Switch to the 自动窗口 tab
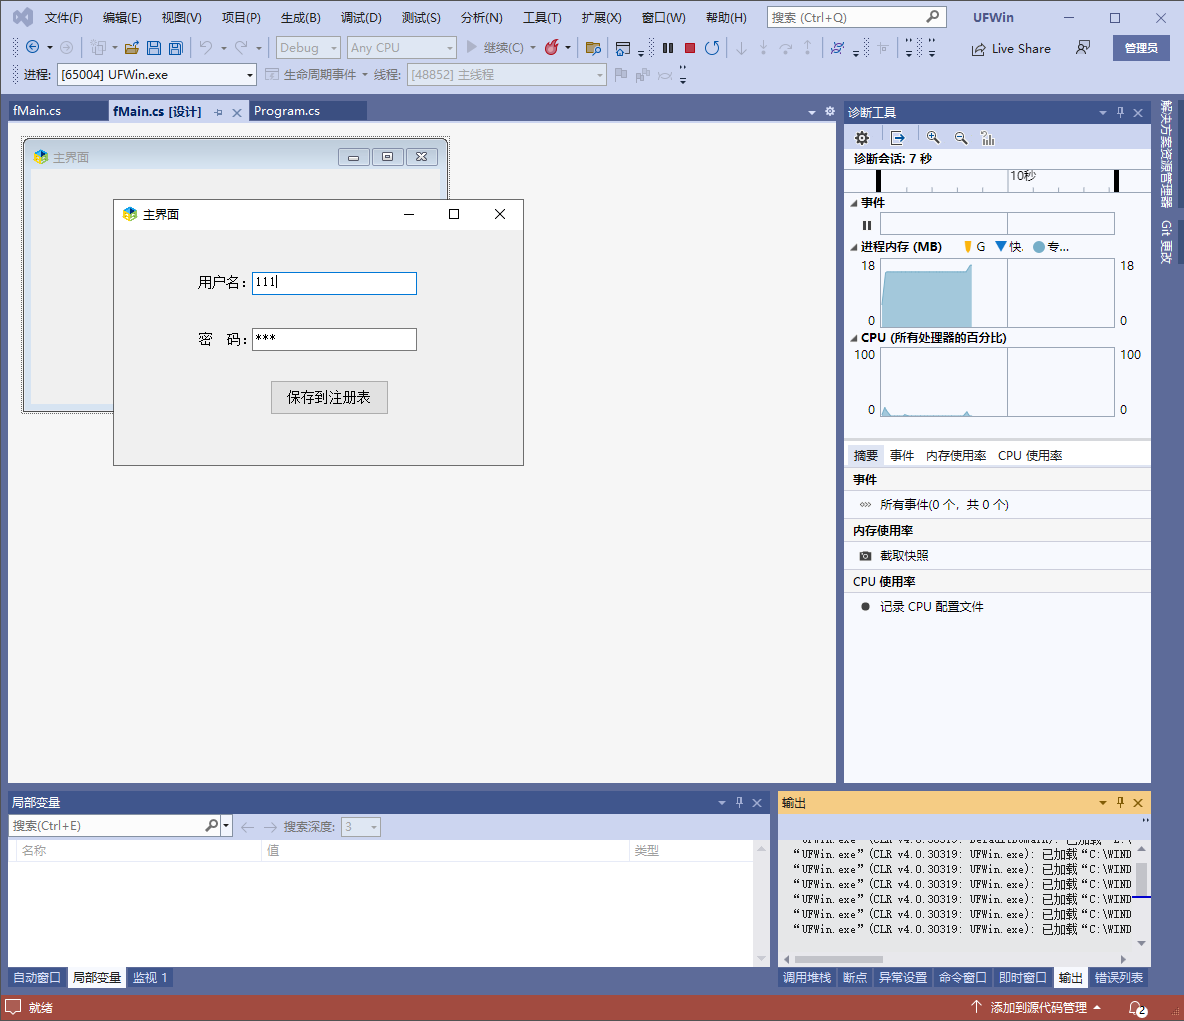This screenshot has width=1184, height=1021. pos(37,977)
